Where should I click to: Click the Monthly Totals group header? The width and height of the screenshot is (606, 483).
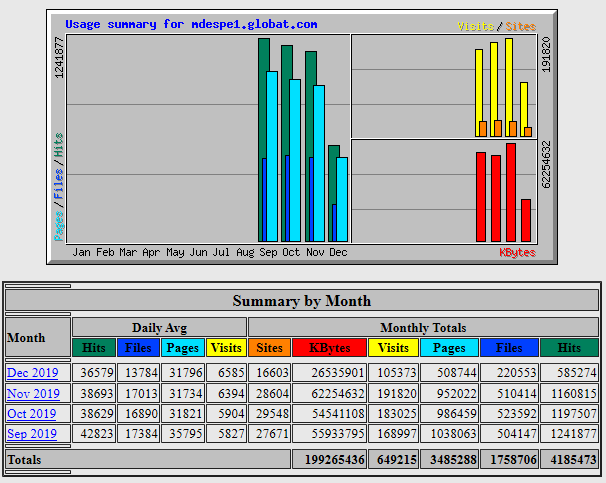423,327
